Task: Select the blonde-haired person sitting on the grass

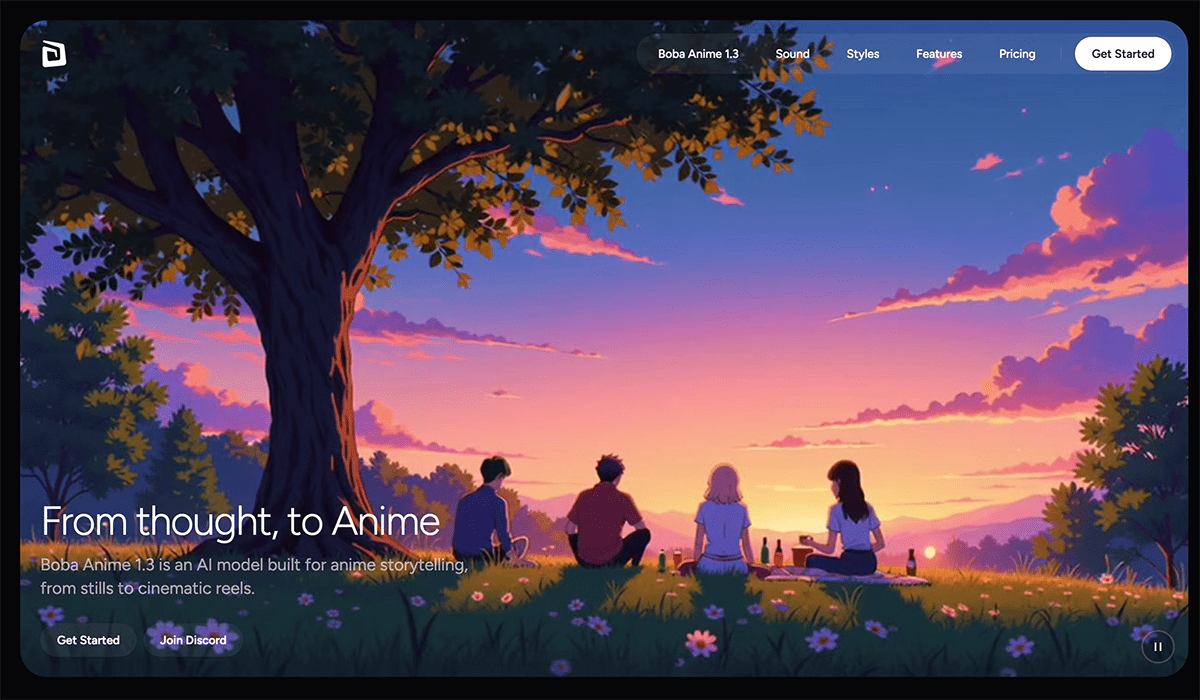Action: 720,520
